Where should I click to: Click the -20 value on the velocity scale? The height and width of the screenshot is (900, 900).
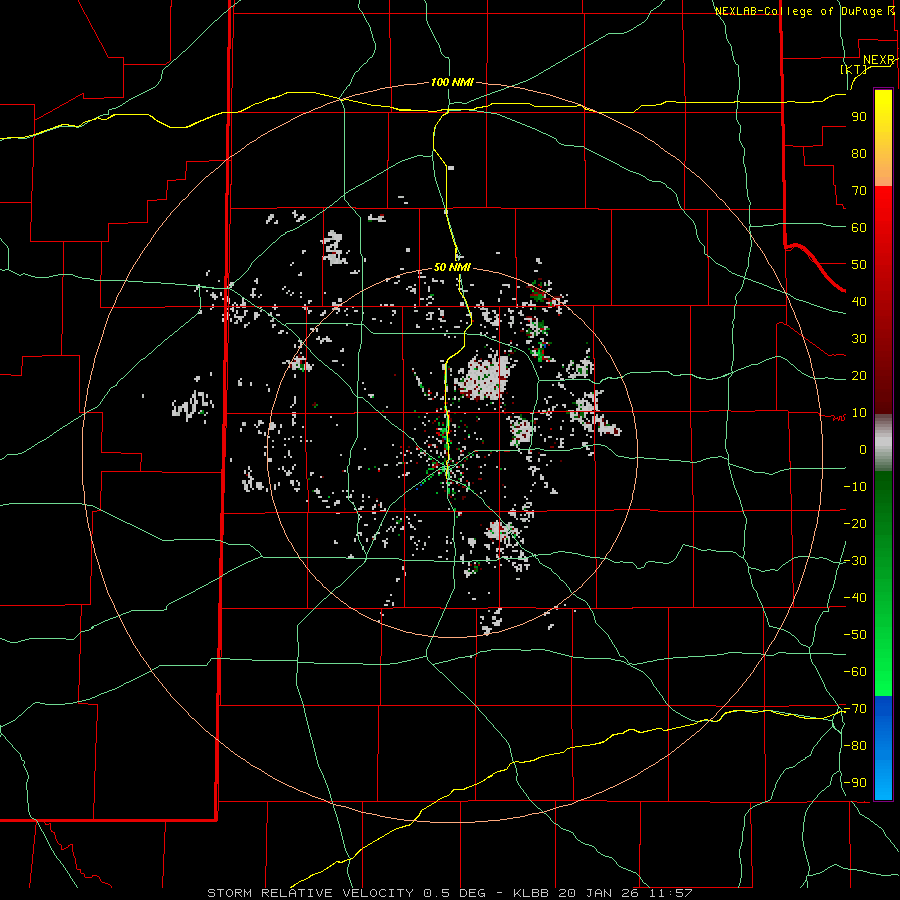(x=855, y=524)
